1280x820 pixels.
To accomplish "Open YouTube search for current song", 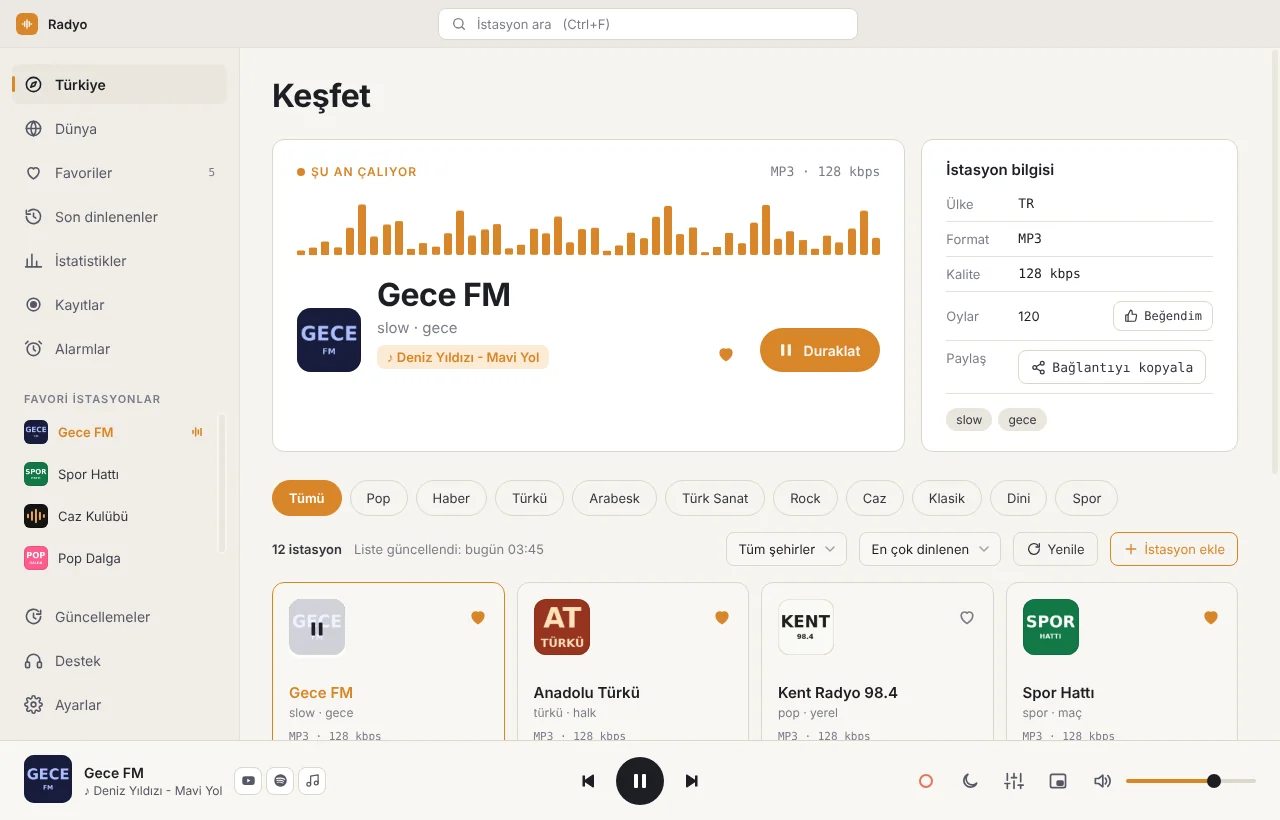I will (x=248, y=781).
